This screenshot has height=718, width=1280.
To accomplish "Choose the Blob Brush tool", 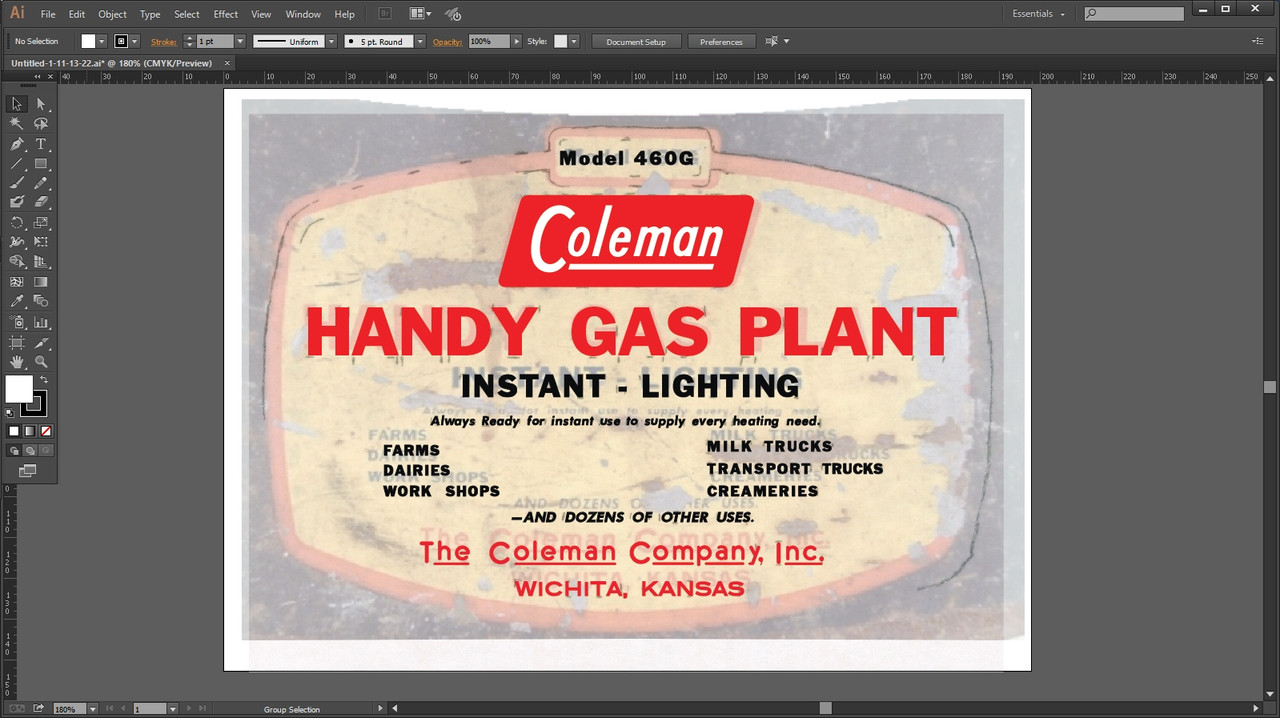I will [x=17, y=202].
